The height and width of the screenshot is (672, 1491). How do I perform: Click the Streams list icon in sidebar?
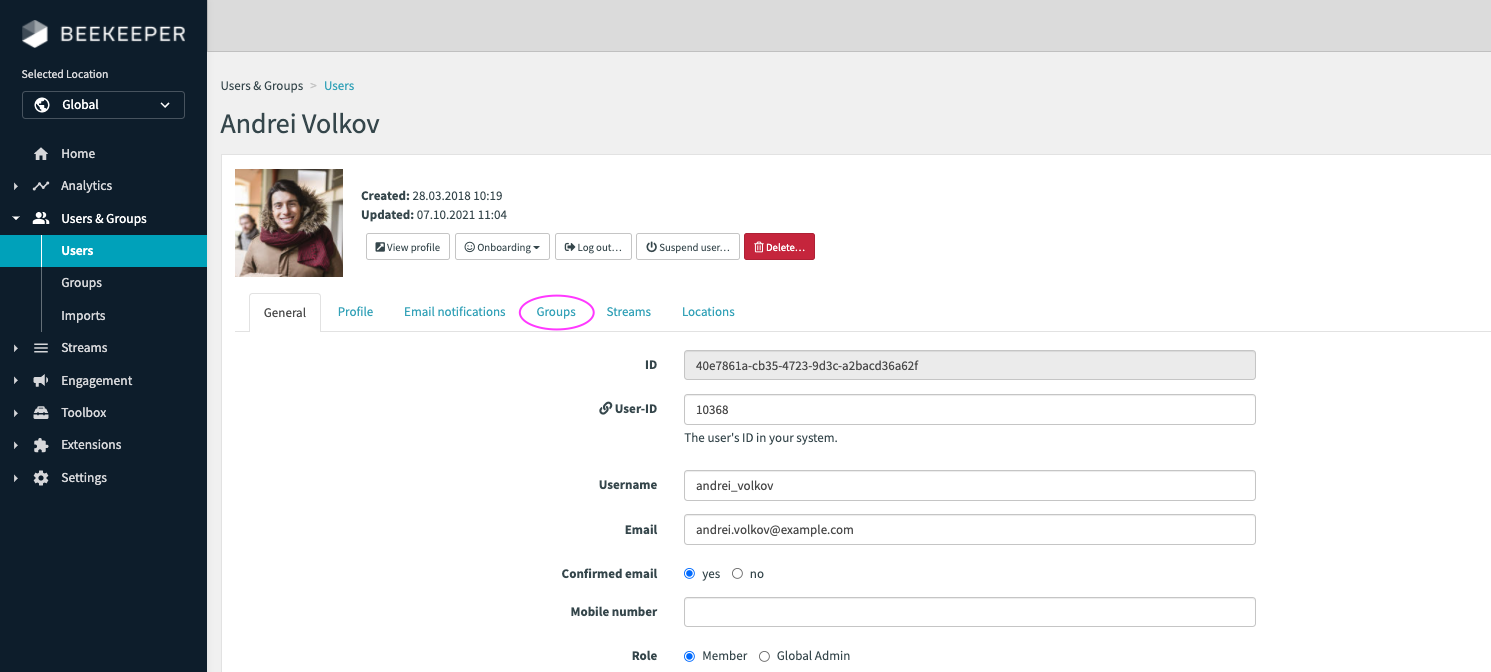tap(41, 348)
